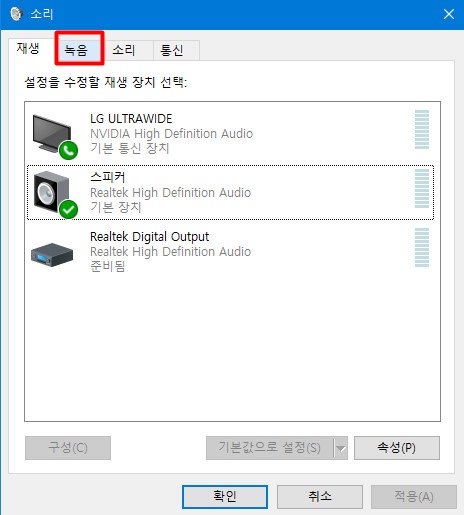Click the Realtek Digital Output device icon
464x515 pixels.
pyautogui.click(x=52, y=255)
